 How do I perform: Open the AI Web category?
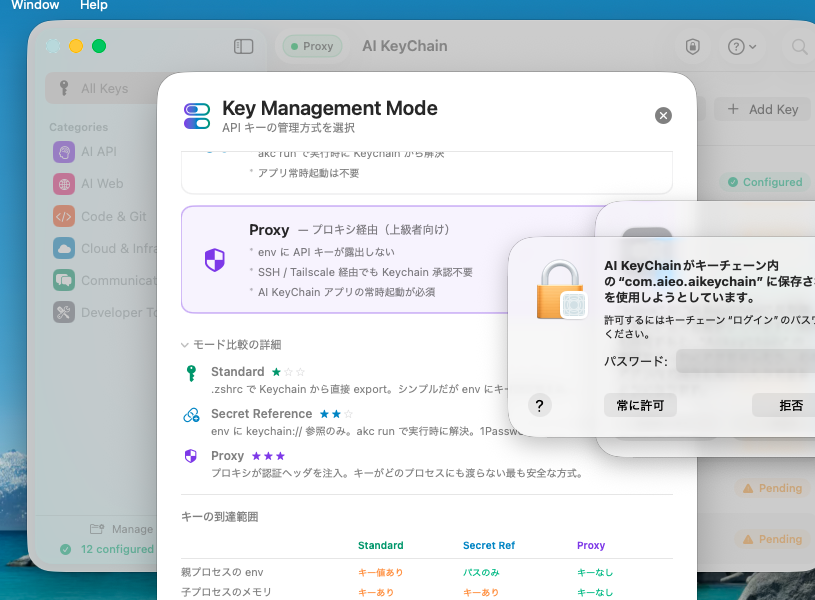coord(98,184)
